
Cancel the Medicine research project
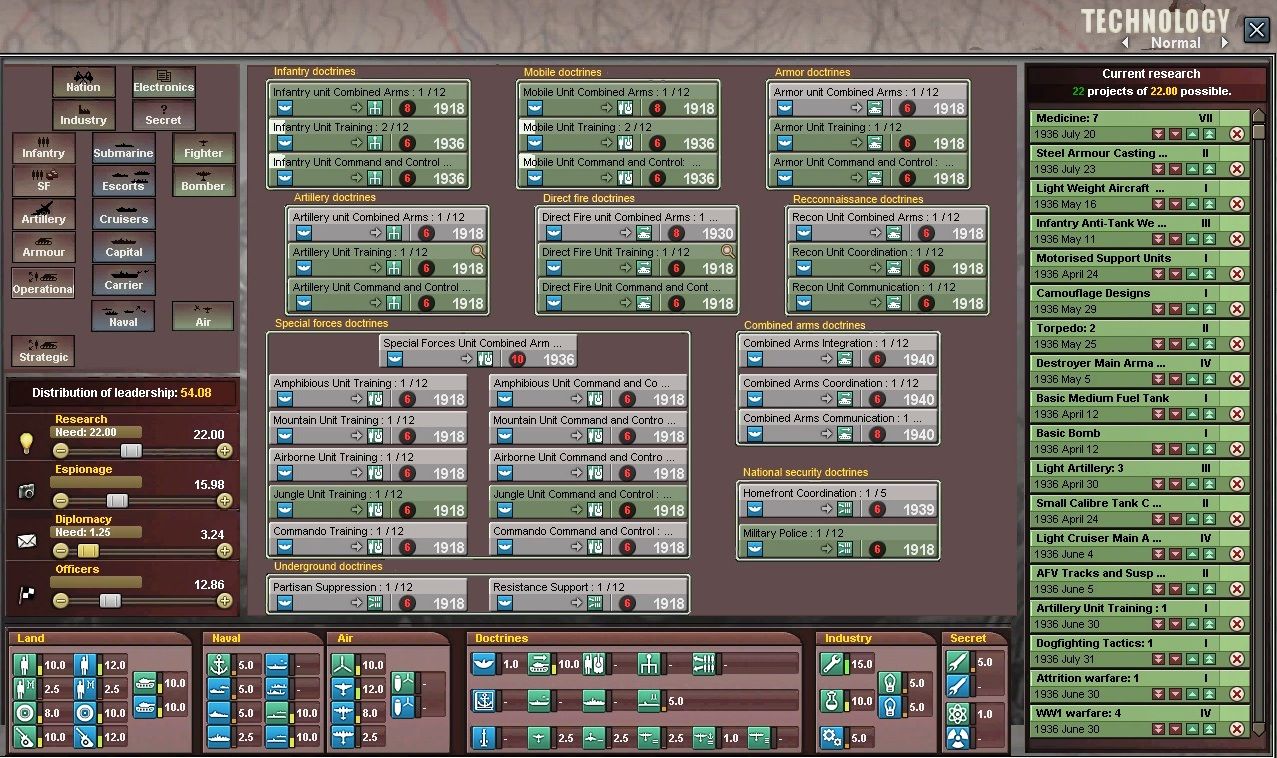click(1237, 134)
